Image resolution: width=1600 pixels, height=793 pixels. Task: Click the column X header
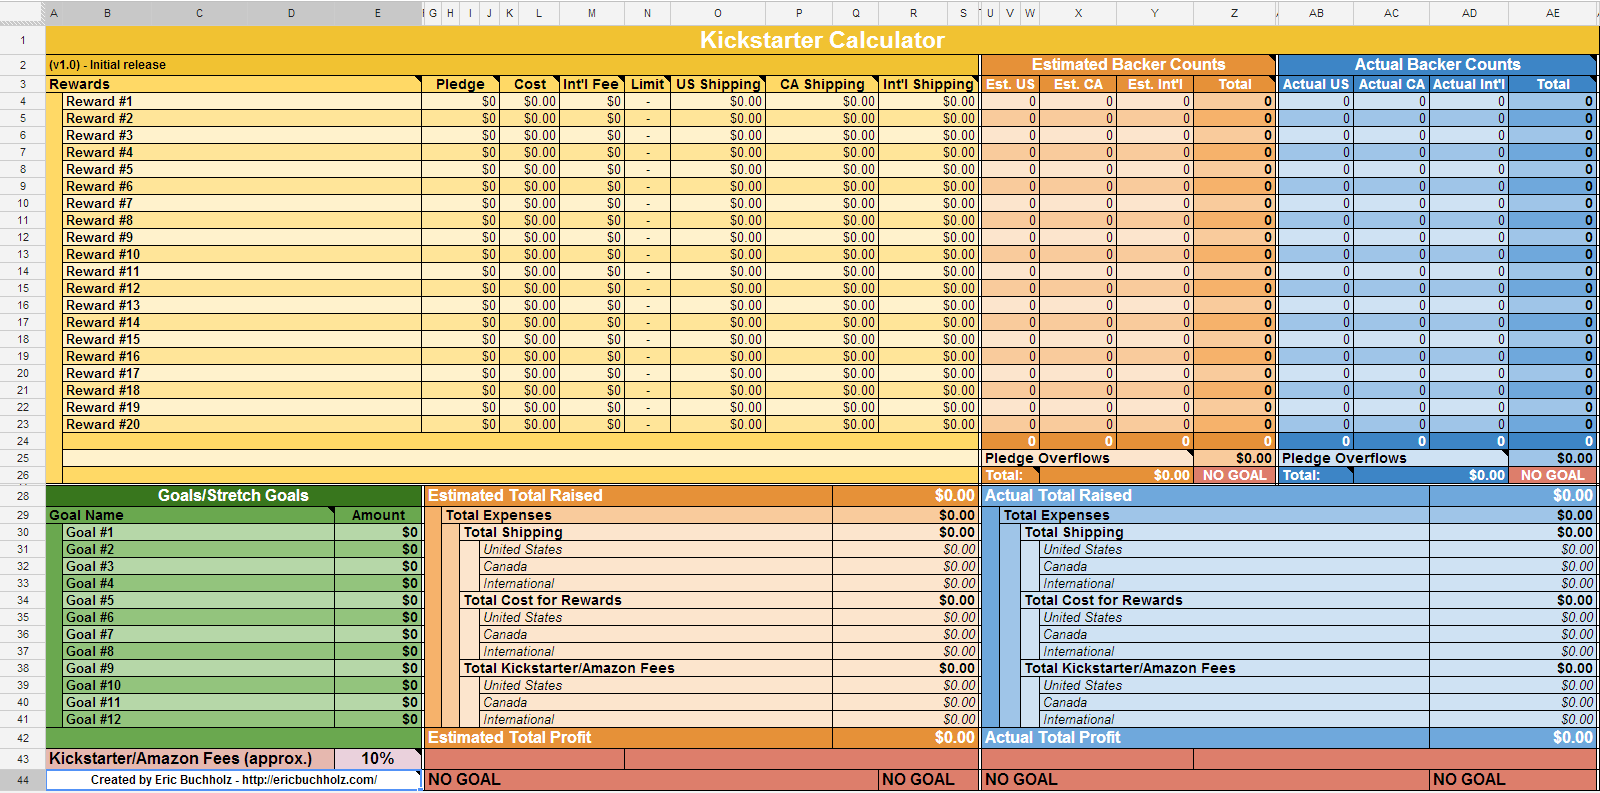(1078, 13)
